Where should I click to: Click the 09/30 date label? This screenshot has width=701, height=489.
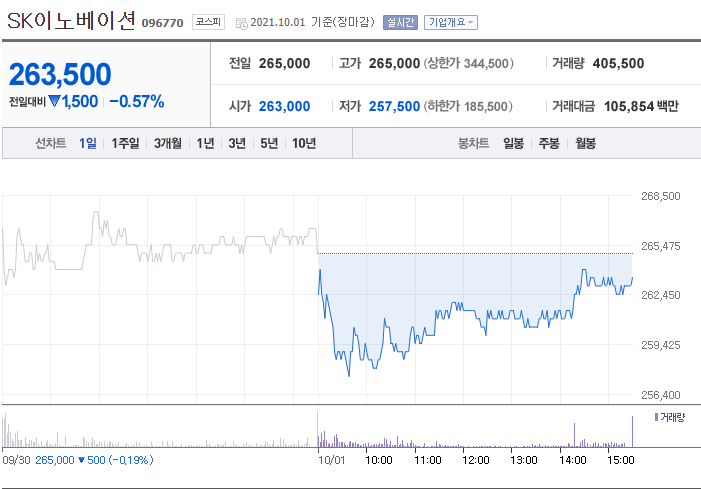click(x=16, y=460)
